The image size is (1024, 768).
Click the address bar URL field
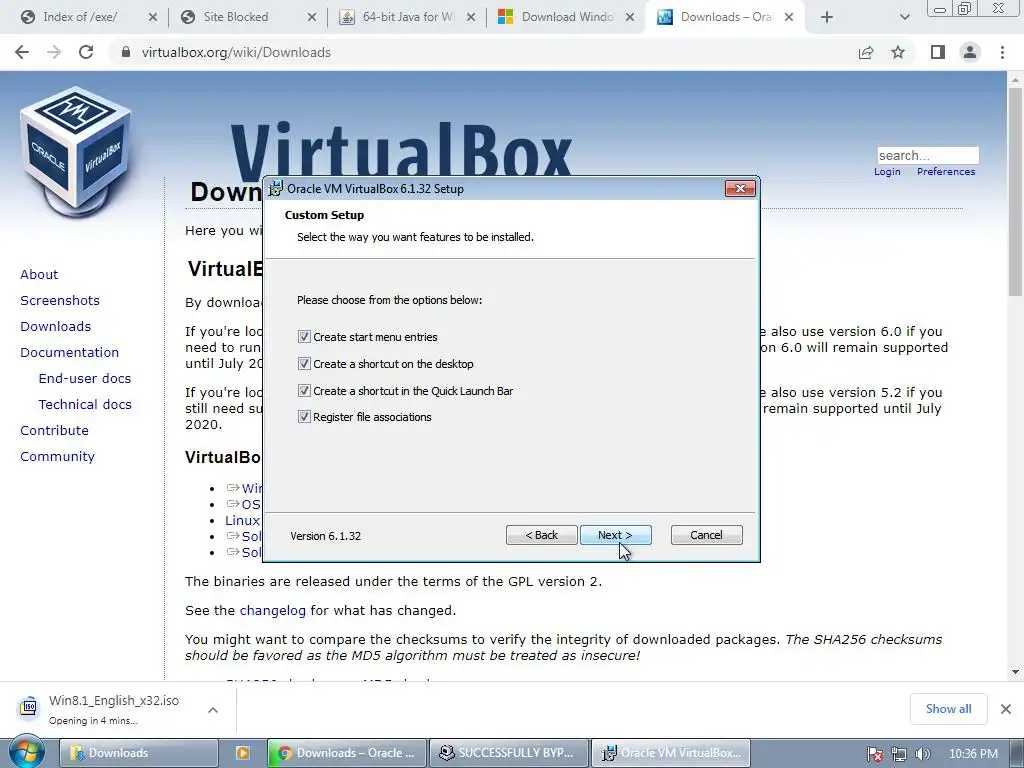483,52
